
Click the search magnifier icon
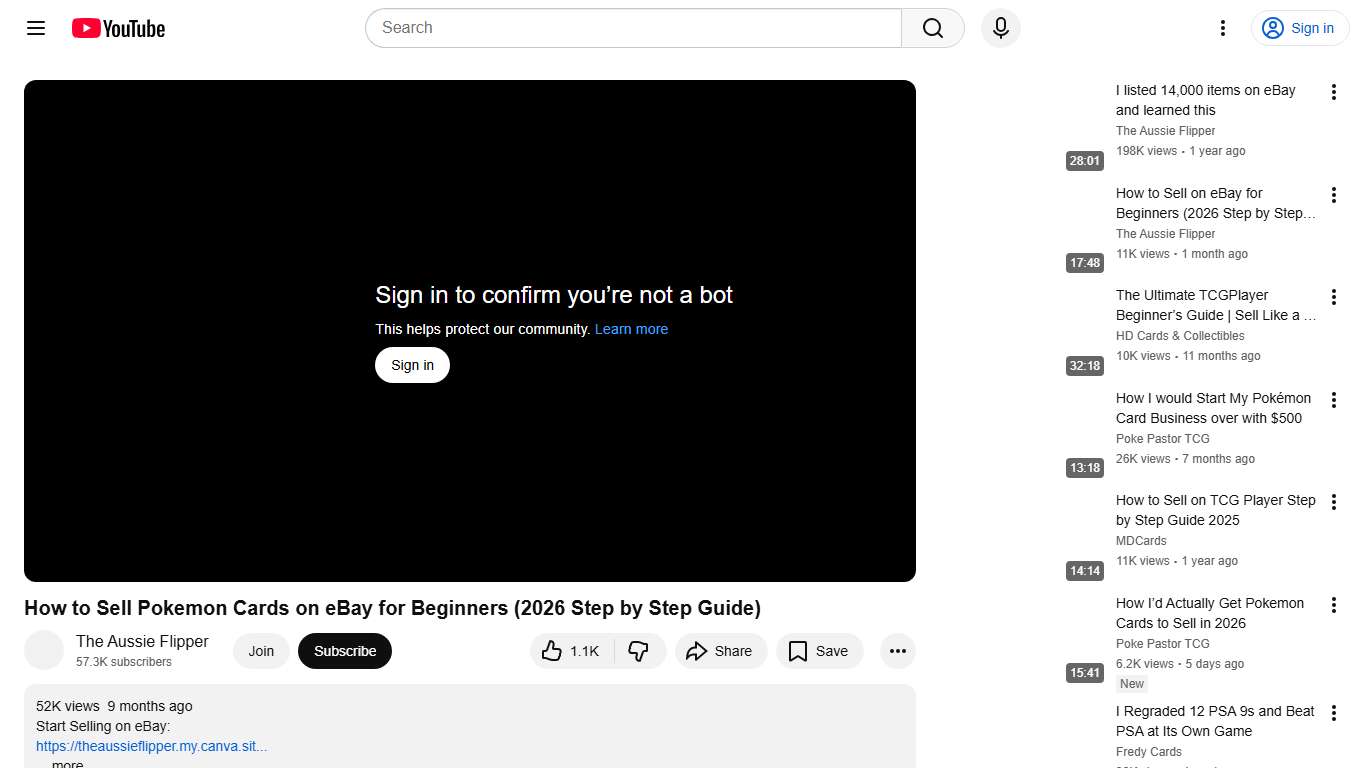(x=931, y=28)
